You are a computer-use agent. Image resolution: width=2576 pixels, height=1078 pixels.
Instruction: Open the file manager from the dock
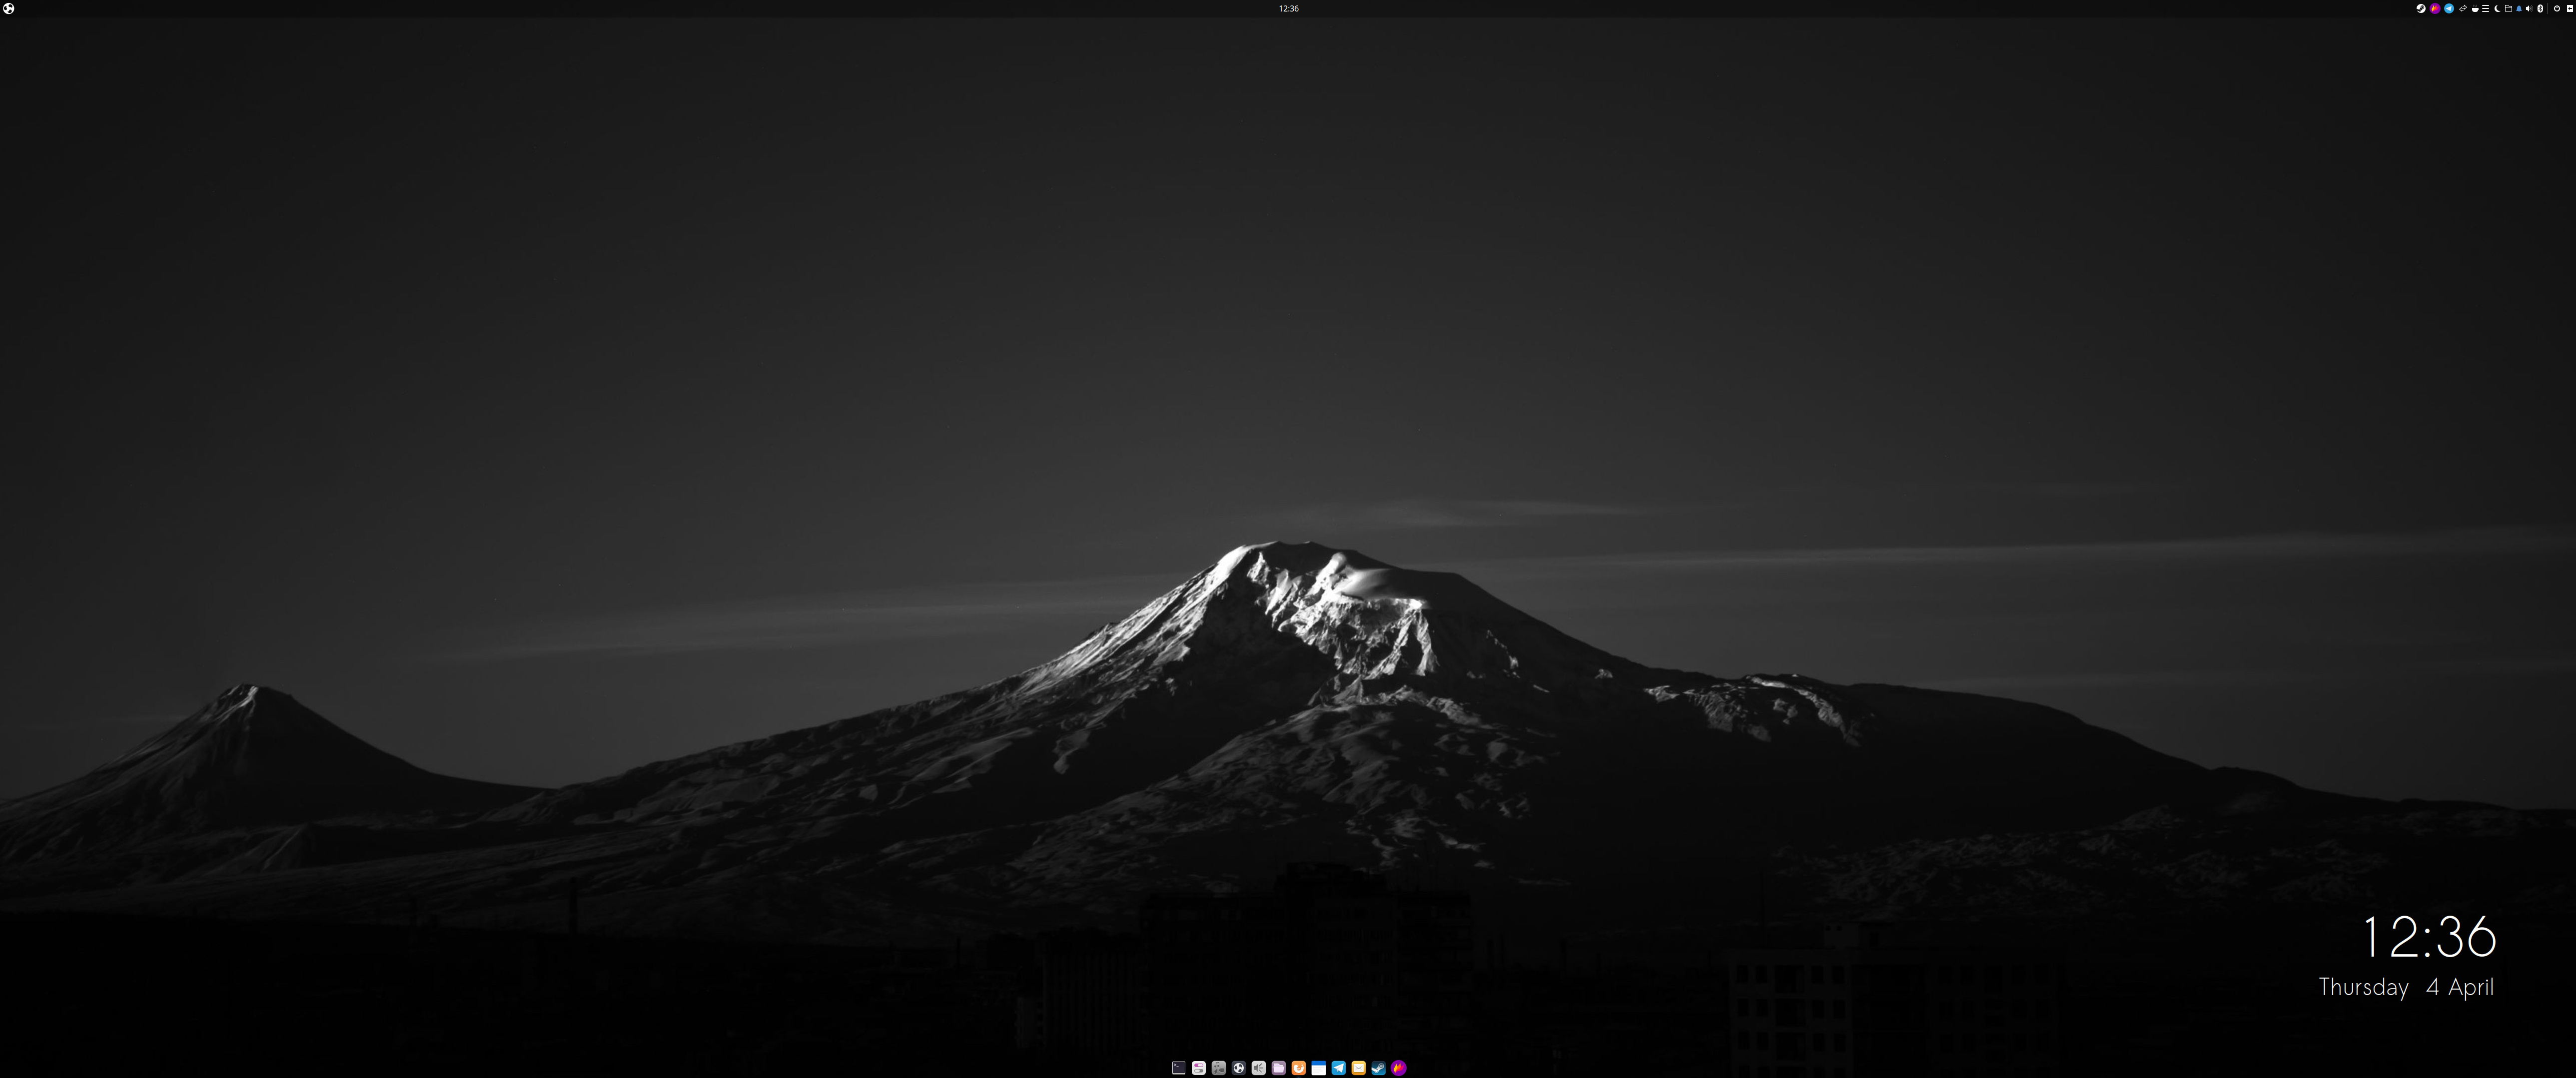coord(1278,1068)
